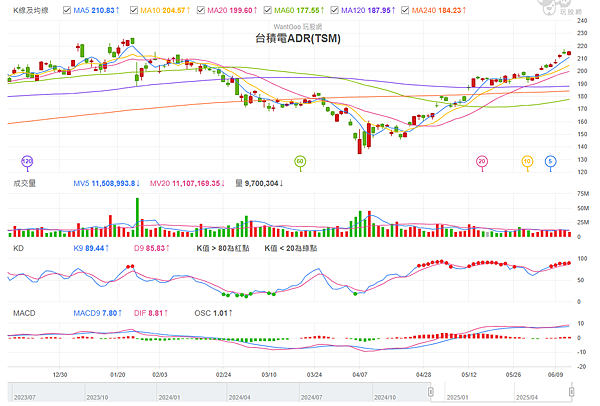600x406 pixels.
Task: Click the purple 120 MA marker pin
Action: point(27,162)
